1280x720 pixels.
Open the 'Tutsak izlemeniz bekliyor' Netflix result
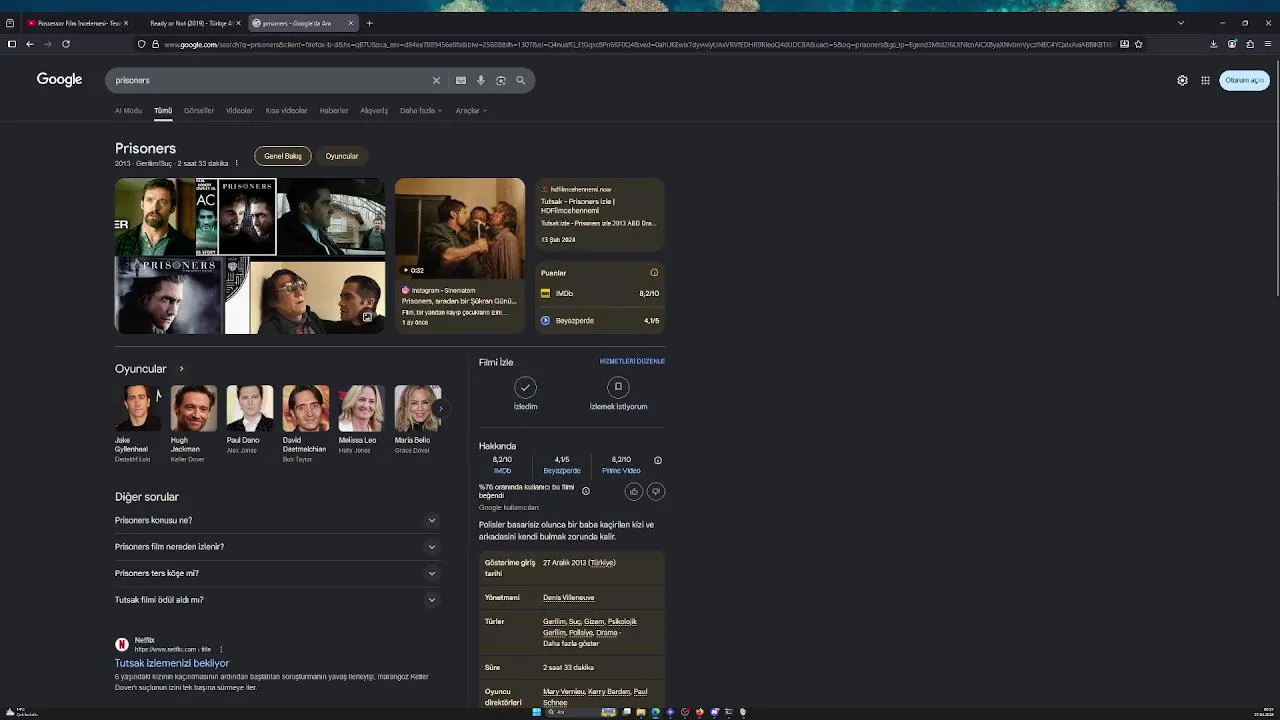pyautogui.click(x=172, y=663)
